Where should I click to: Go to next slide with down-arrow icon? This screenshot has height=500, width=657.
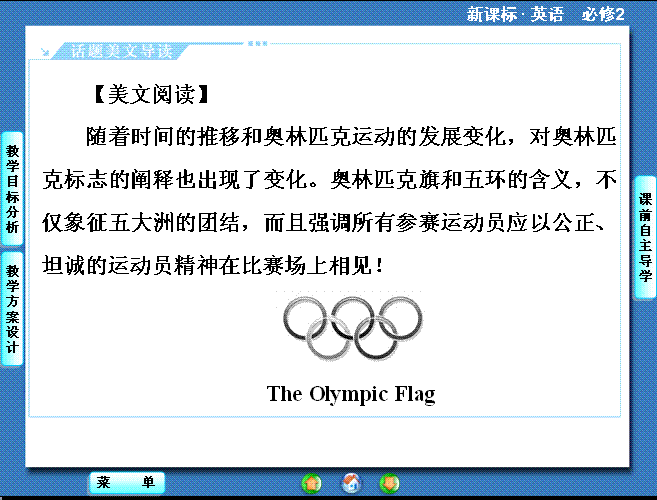click(x=390, y=483)
